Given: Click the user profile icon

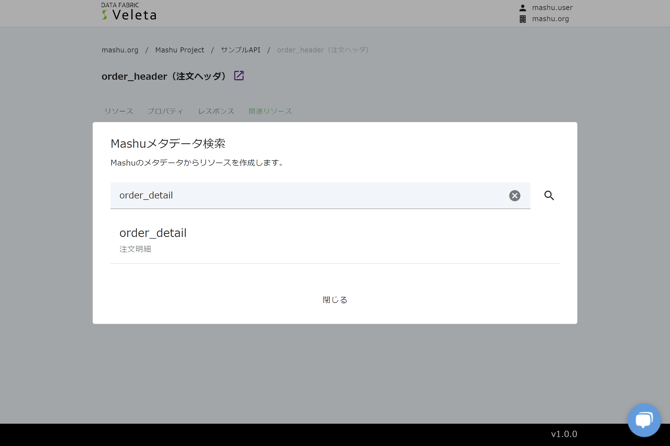Looking at the screenshot, I should coord(522,8).
